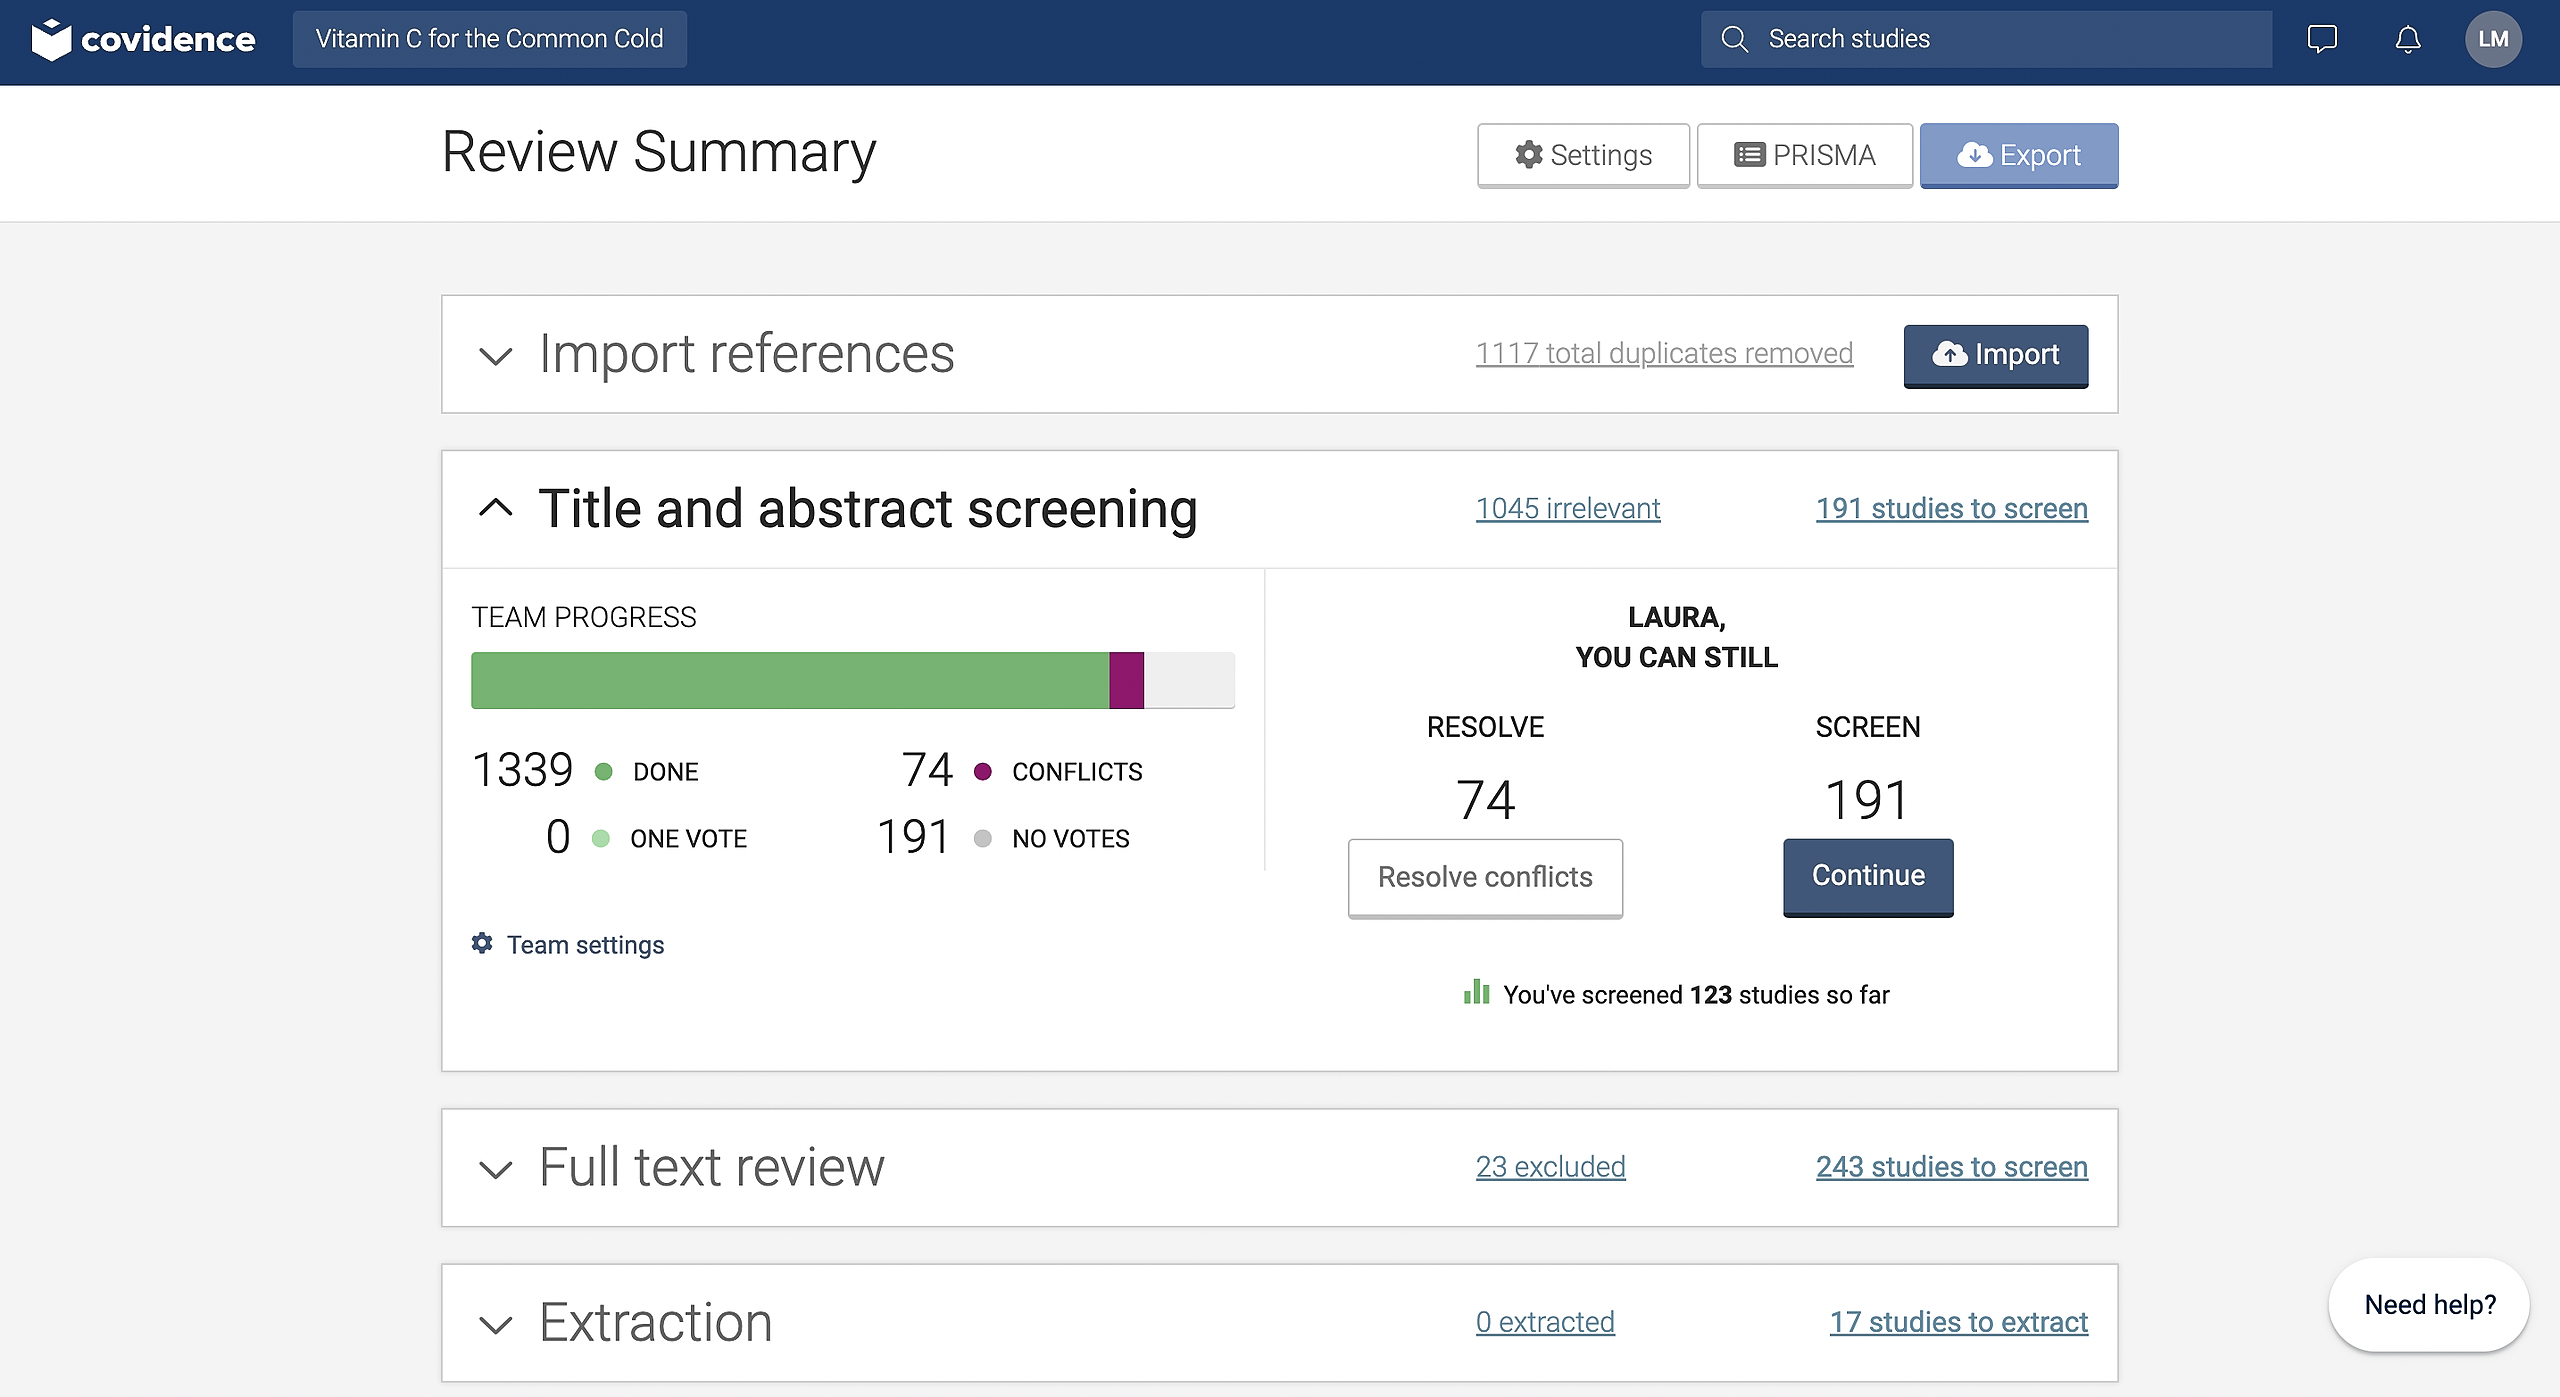Screen dimensions: 2560x1397
Task: Expand the Full text review section
Action: tap(496, 1168)
